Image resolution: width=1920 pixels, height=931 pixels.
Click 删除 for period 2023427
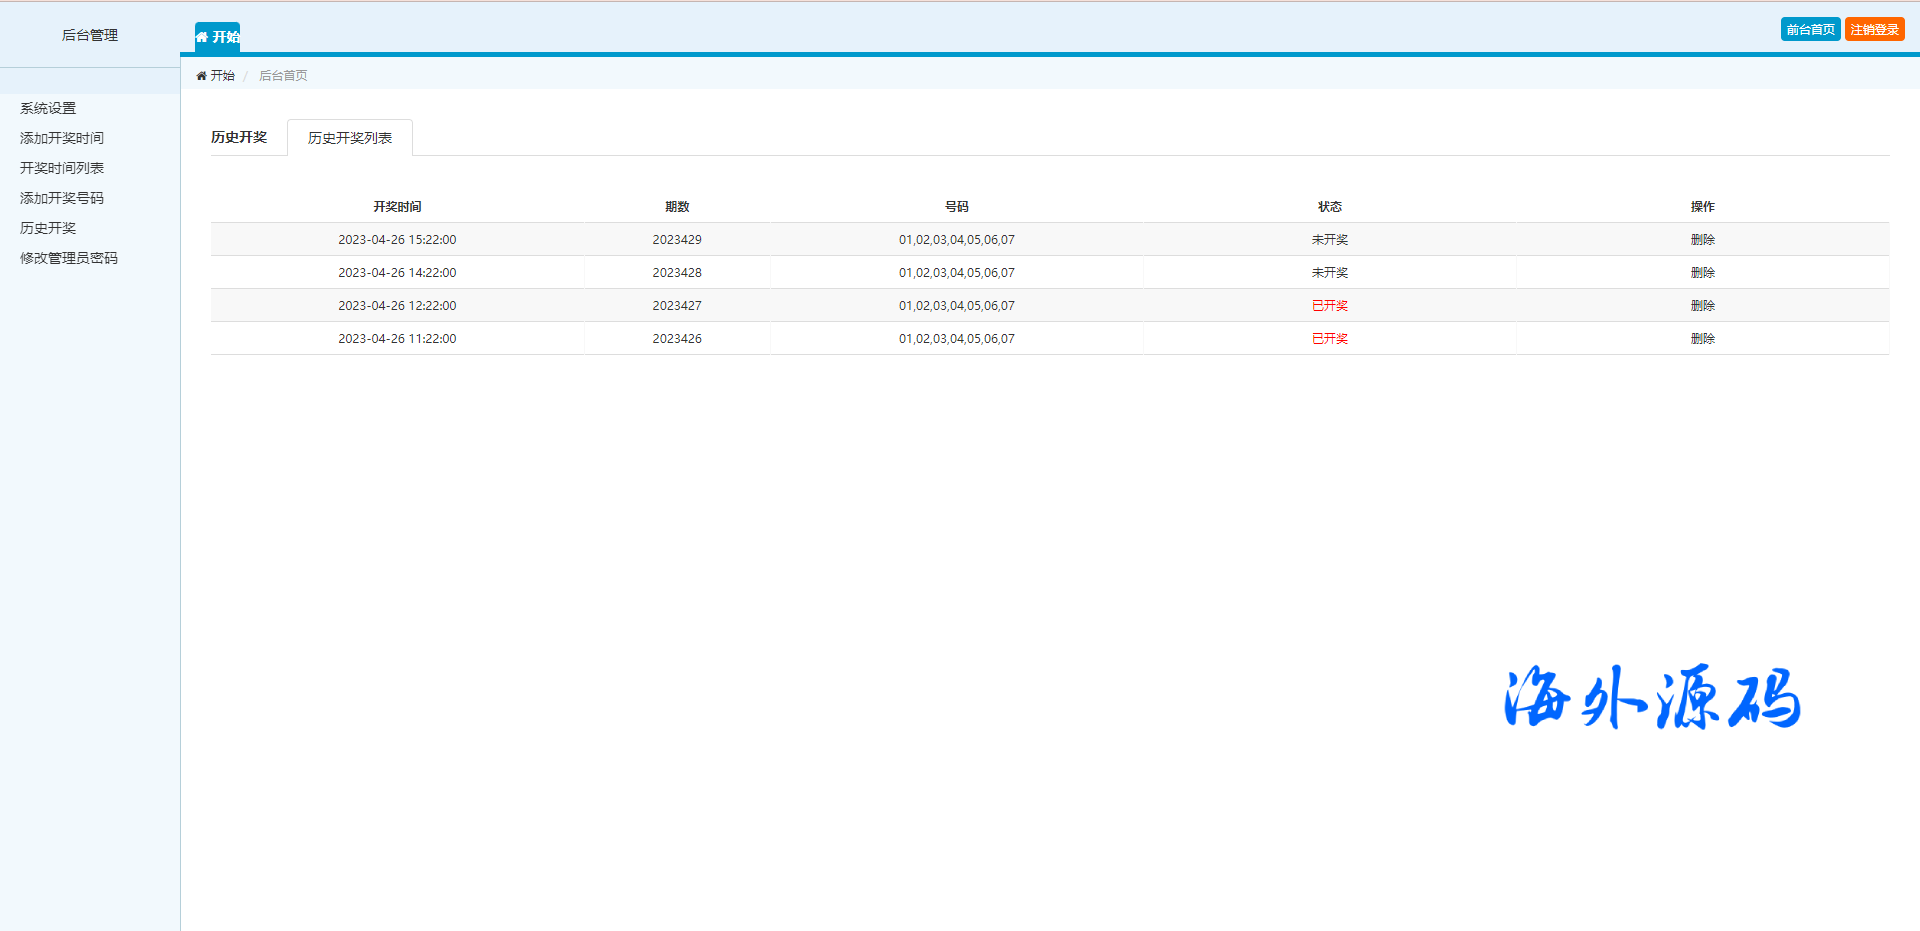pyautogui.click(x=1702, y=306)
